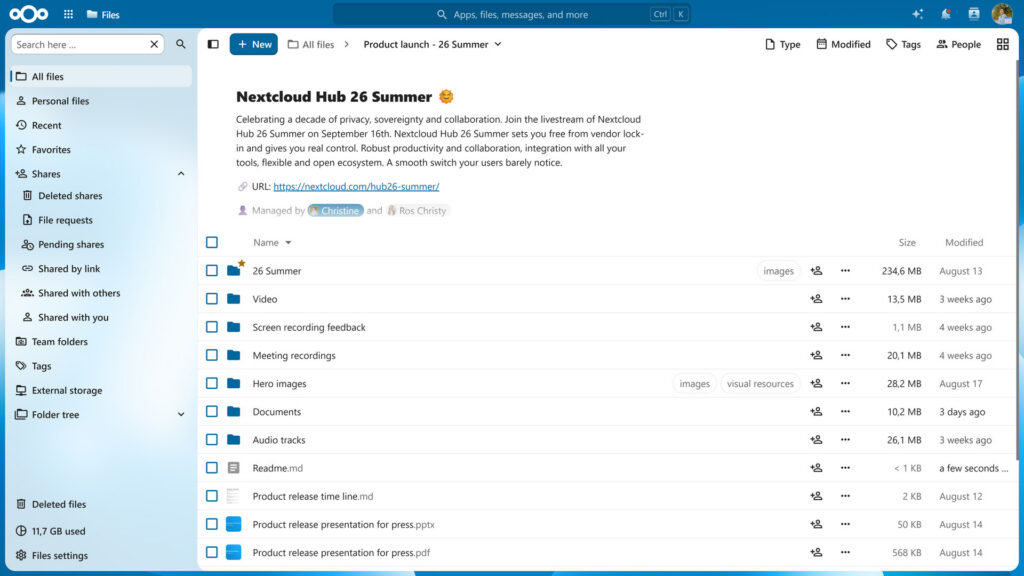Toggle the select all files checkbox
1024x576 pixels.
pyautogui.click(x=212, y=242)
